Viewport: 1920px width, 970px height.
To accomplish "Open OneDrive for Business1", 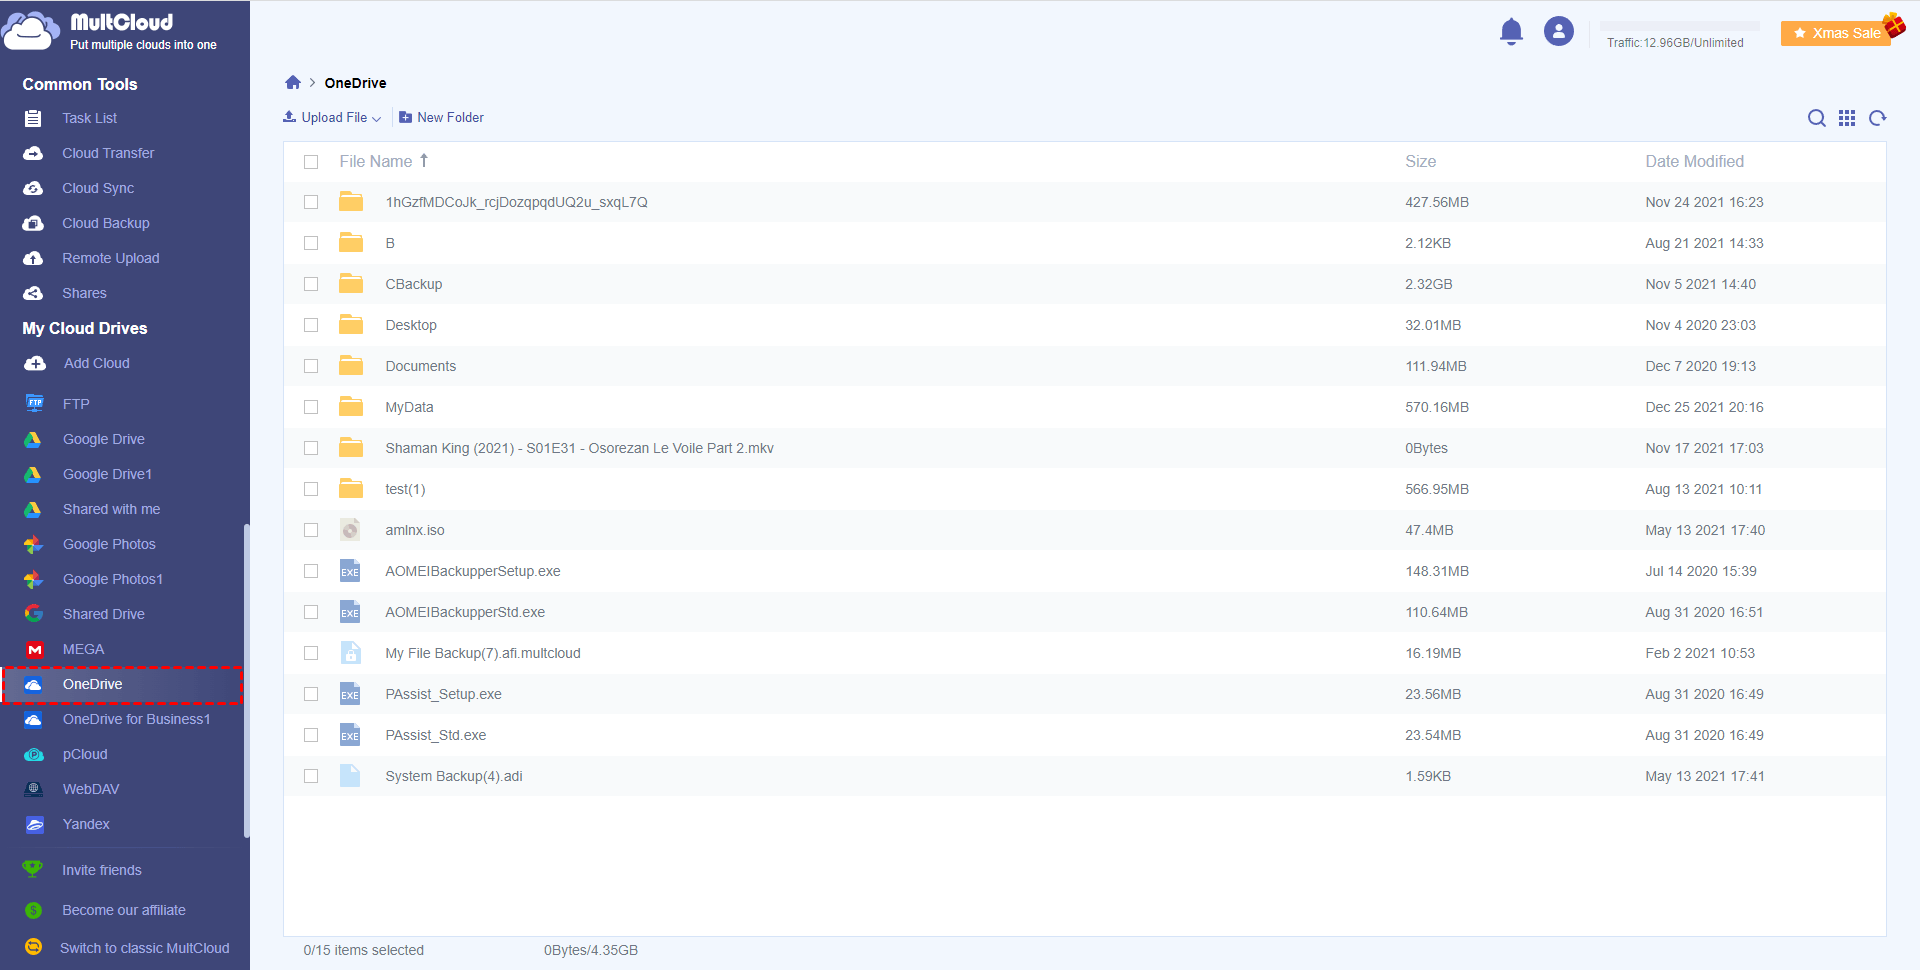I will pyautogui.click(x=137, y=719).
